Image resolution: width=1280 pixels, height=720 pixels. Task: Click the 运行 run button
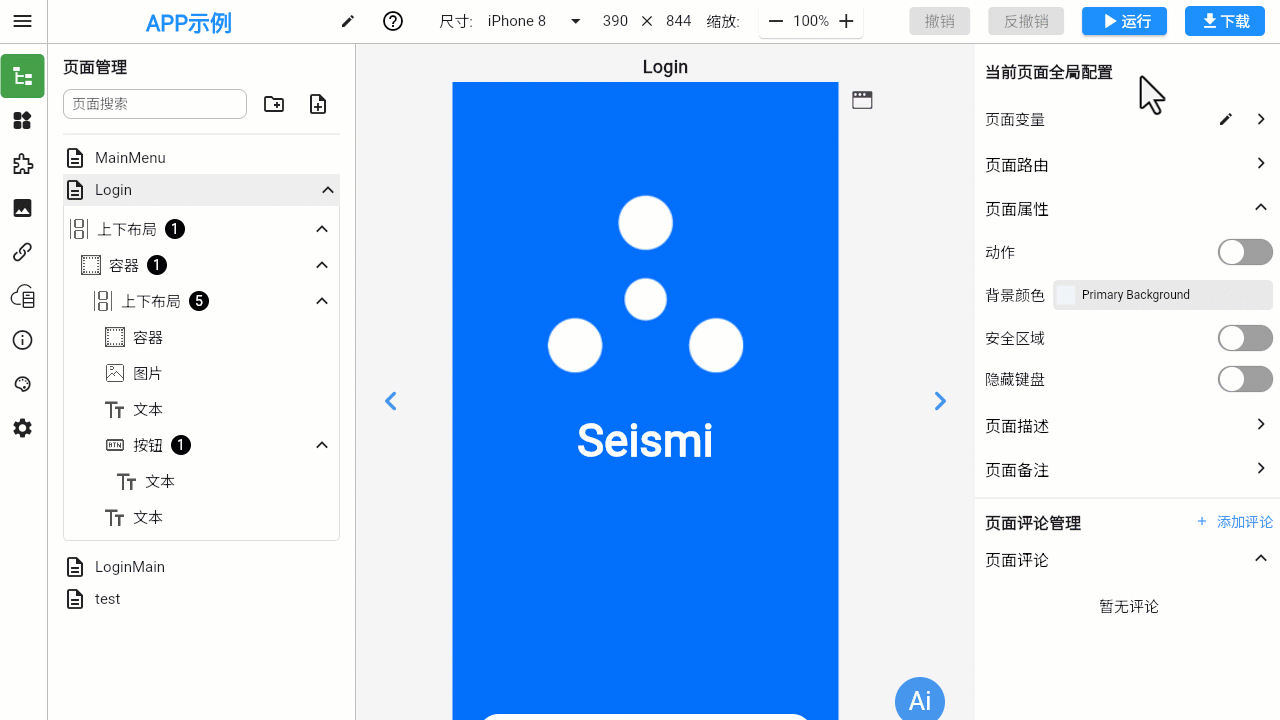tap(1125, 21)
